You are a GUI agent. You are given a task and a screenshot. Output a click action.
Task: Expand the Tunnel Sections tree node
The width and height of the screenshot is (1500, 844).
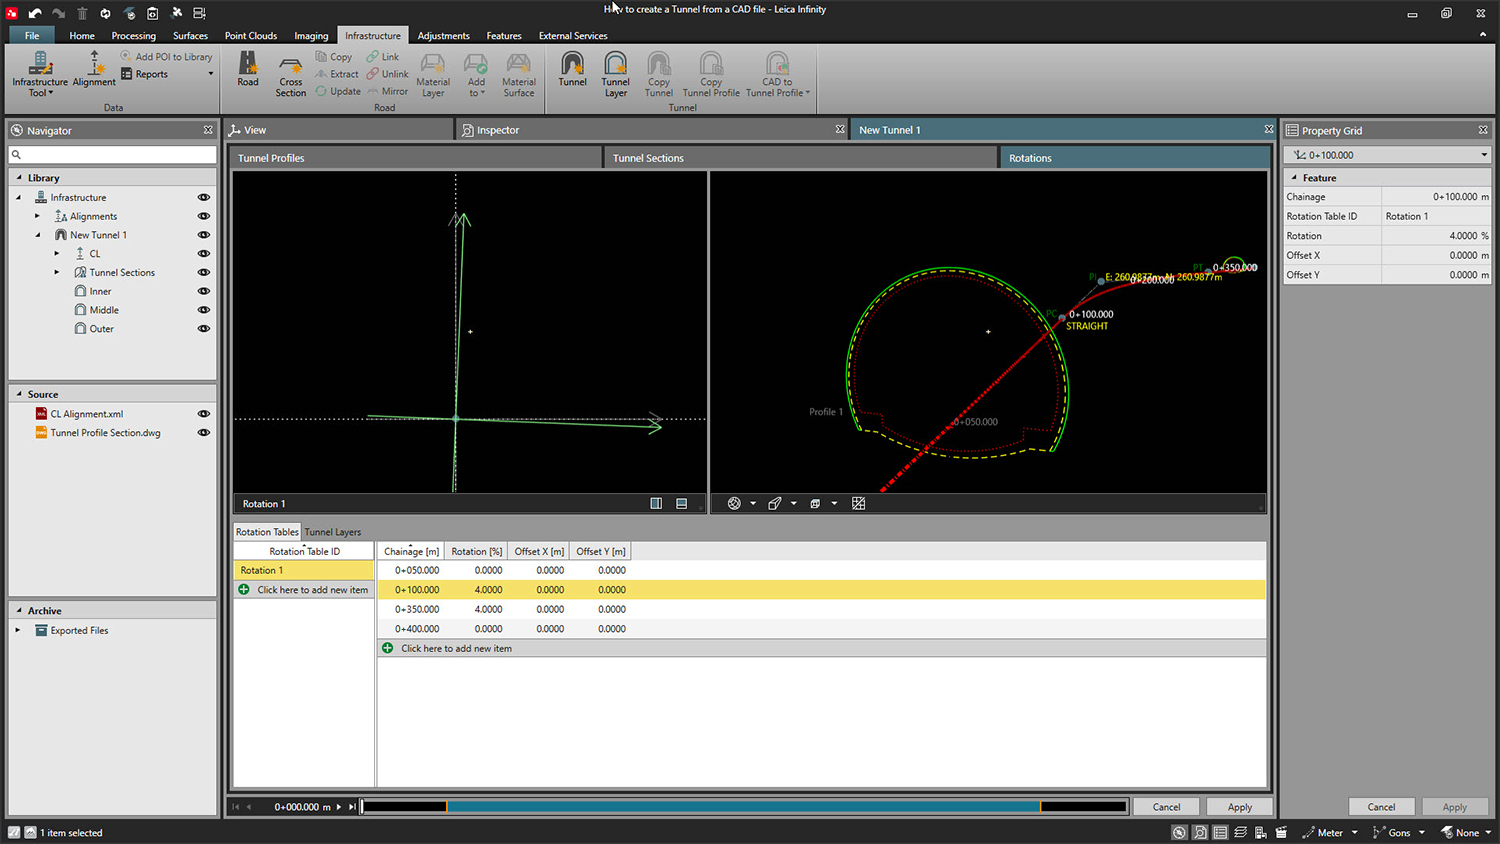click(57, 272)
